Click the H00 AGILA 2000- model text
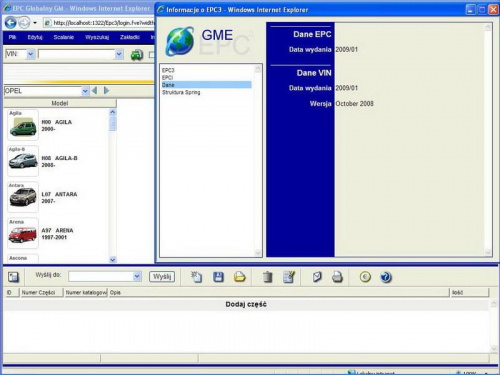This screenshot has height=375, width=500. coord(57,125)
